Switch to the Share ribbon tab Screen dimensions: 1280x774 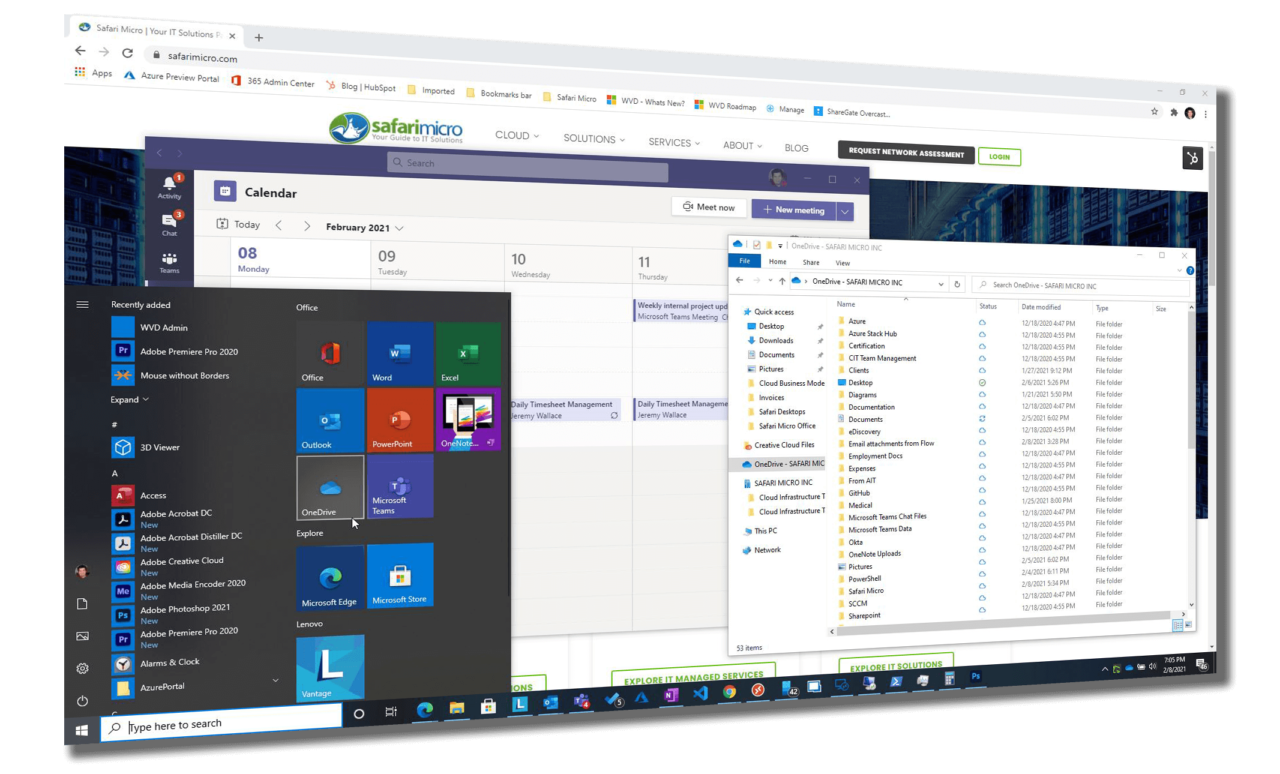pyautogui.click(x=810, y=263)
